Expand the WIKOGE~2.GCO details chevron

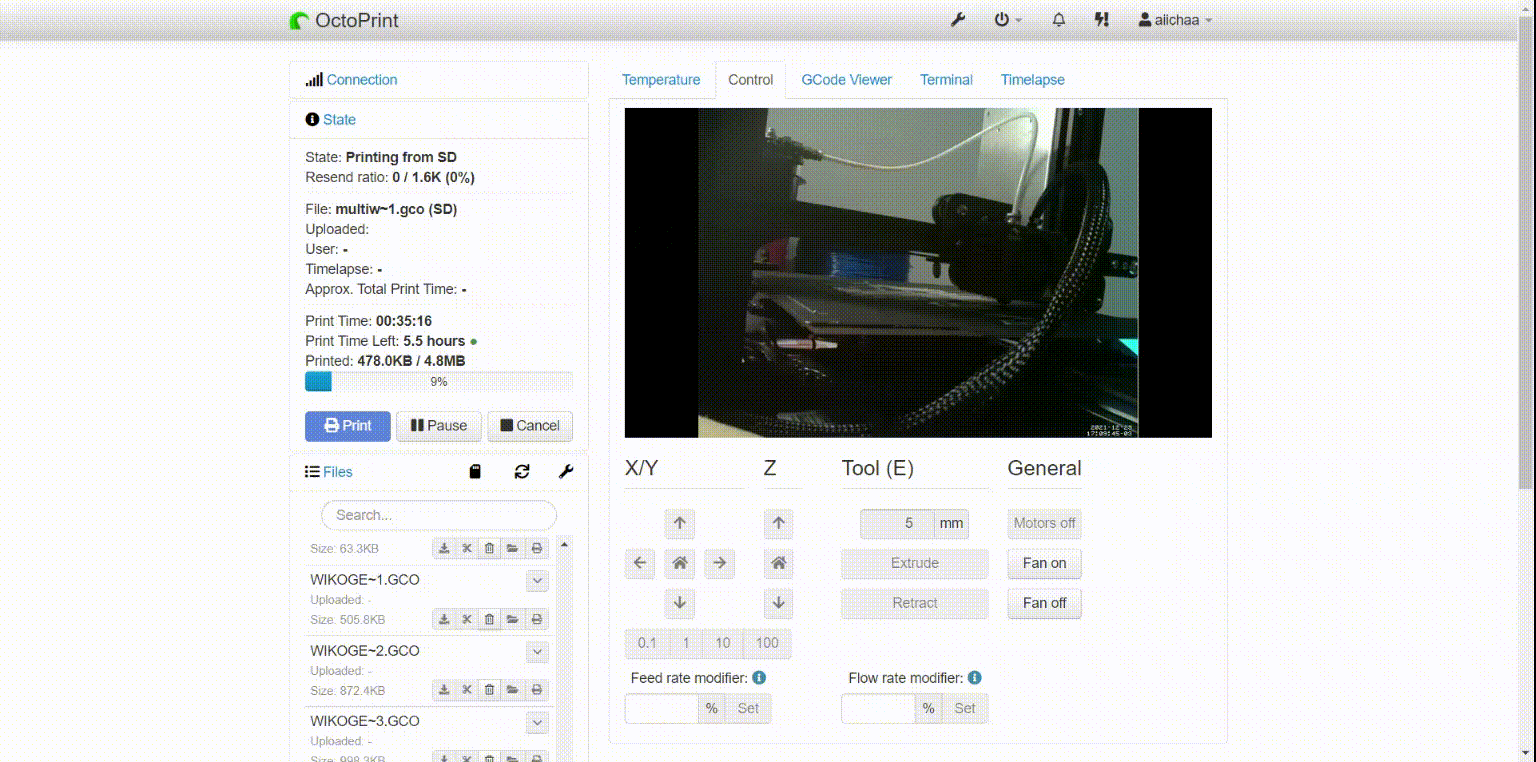[x=537, y=651]
